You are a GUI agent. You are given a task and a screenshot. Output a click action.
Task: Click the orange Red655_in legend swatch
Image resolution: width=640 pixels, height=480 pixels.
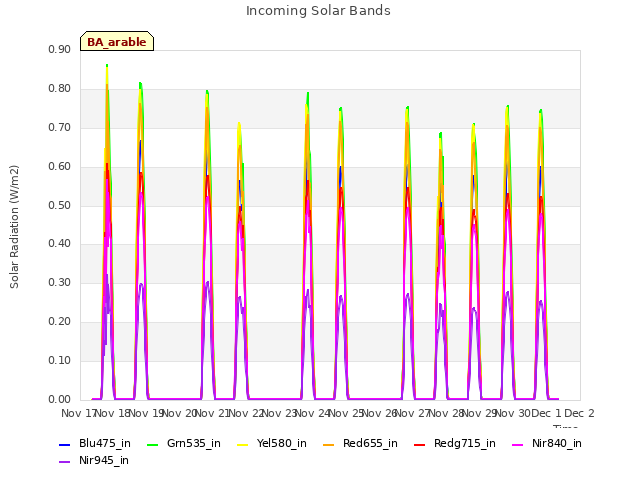click(329, 444)
